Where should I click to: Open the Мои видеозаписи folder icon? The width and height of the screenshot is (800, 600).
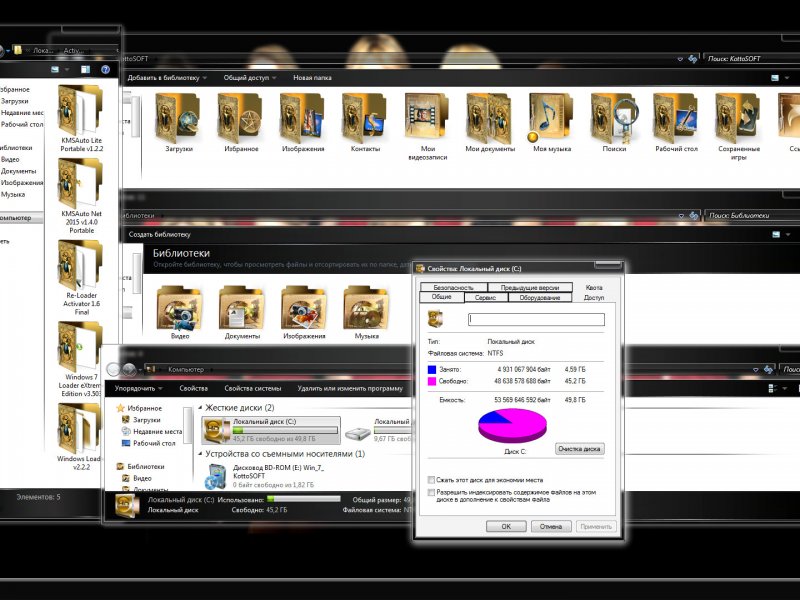(427, 118)
